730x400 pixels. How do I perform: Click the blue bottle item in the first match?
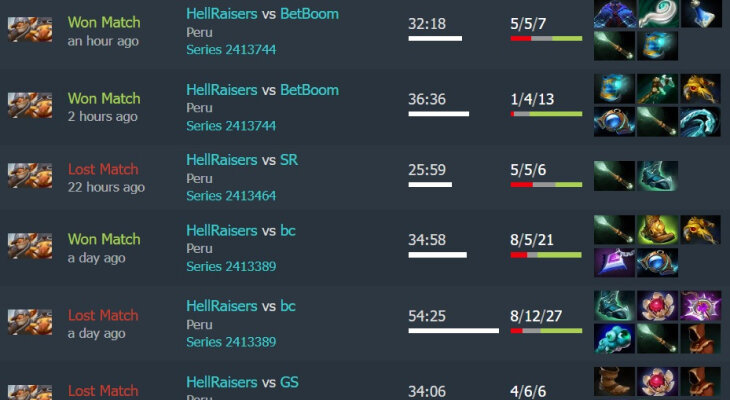coord(701,14)
